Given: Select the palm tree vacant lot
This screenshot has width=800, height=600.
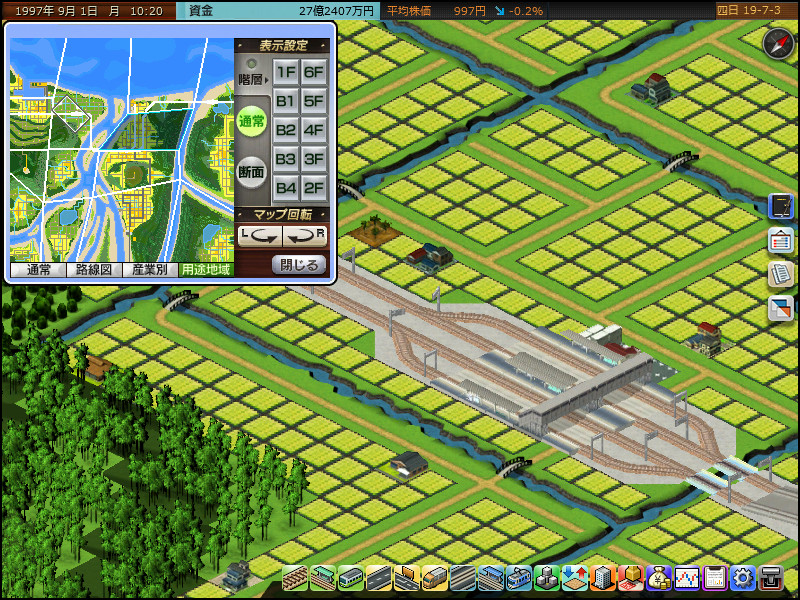Looking at the screenshot, I should click(374, 233).
